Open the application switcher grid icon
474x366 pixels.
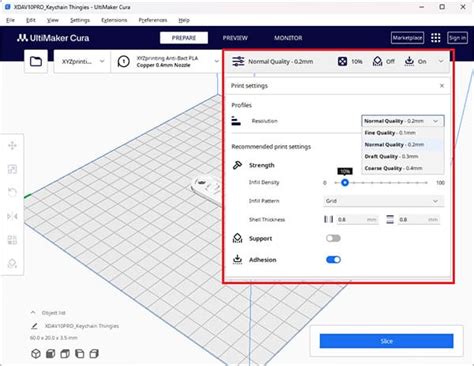coord(435,38)
